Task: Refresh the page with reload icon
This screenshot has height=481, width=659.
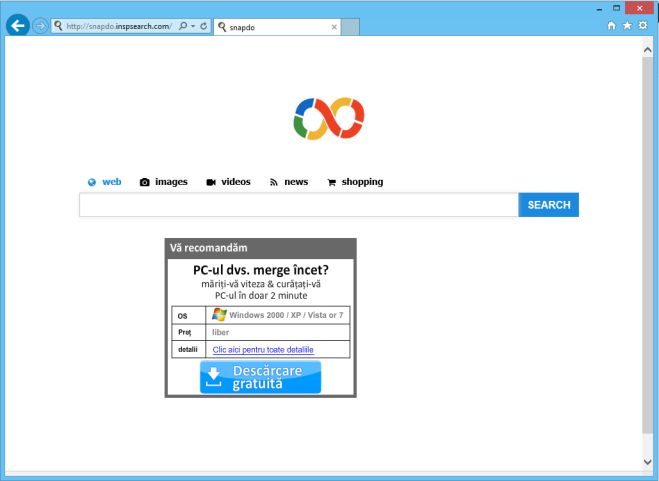Action: (x=203, y=26)
